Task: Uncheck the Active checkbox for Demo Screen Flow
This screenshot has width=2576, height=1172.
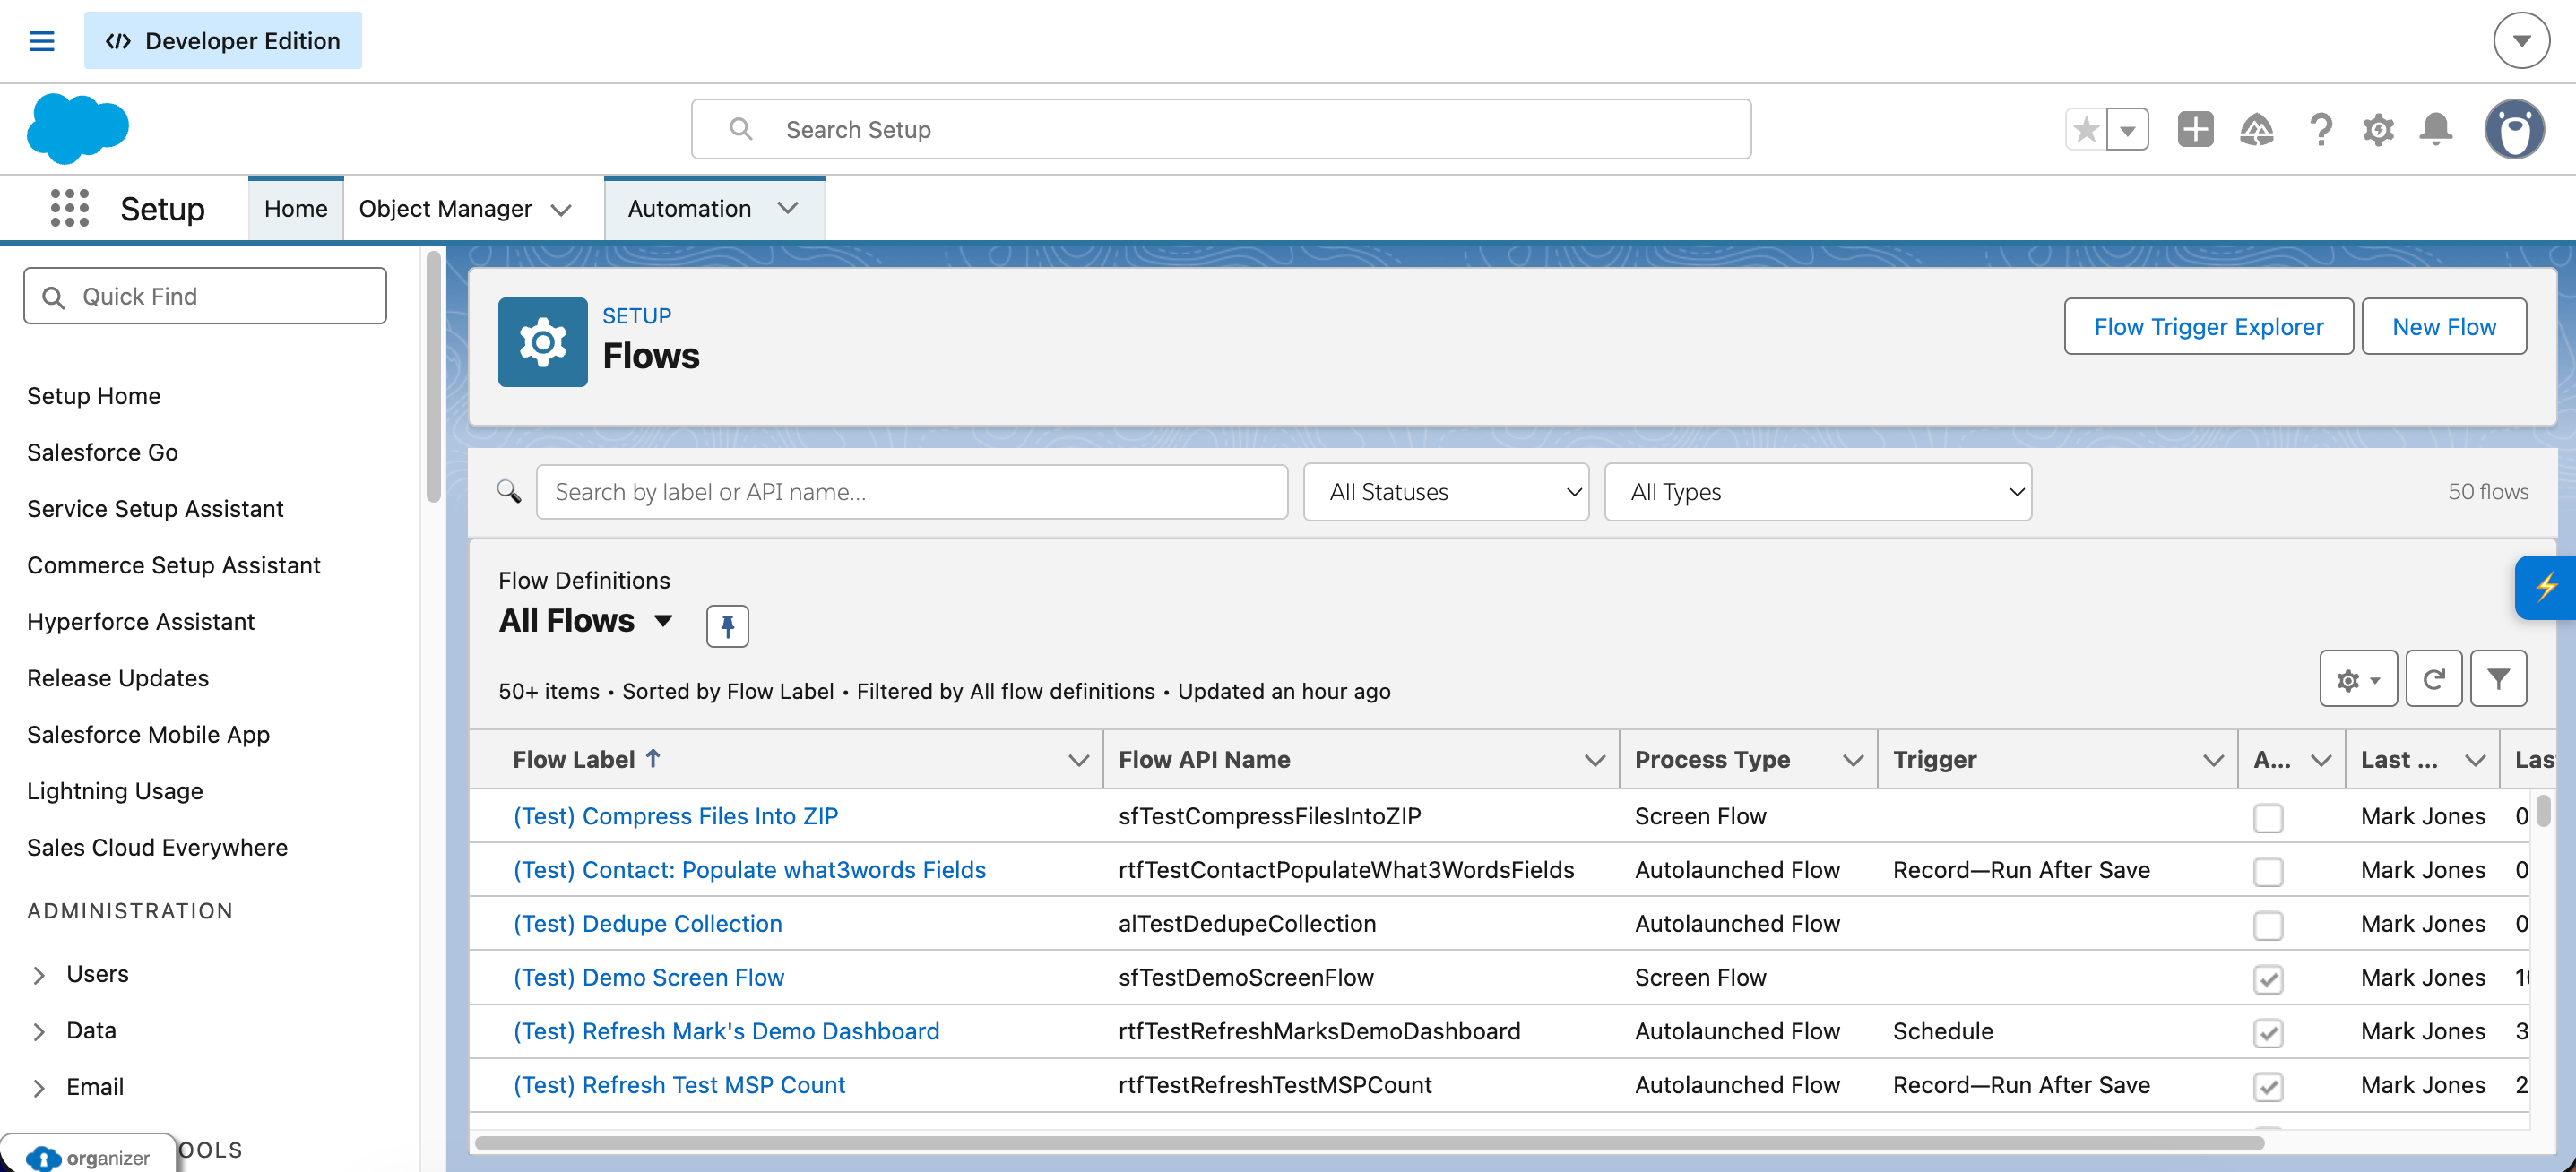Action: pos(2269,979)
